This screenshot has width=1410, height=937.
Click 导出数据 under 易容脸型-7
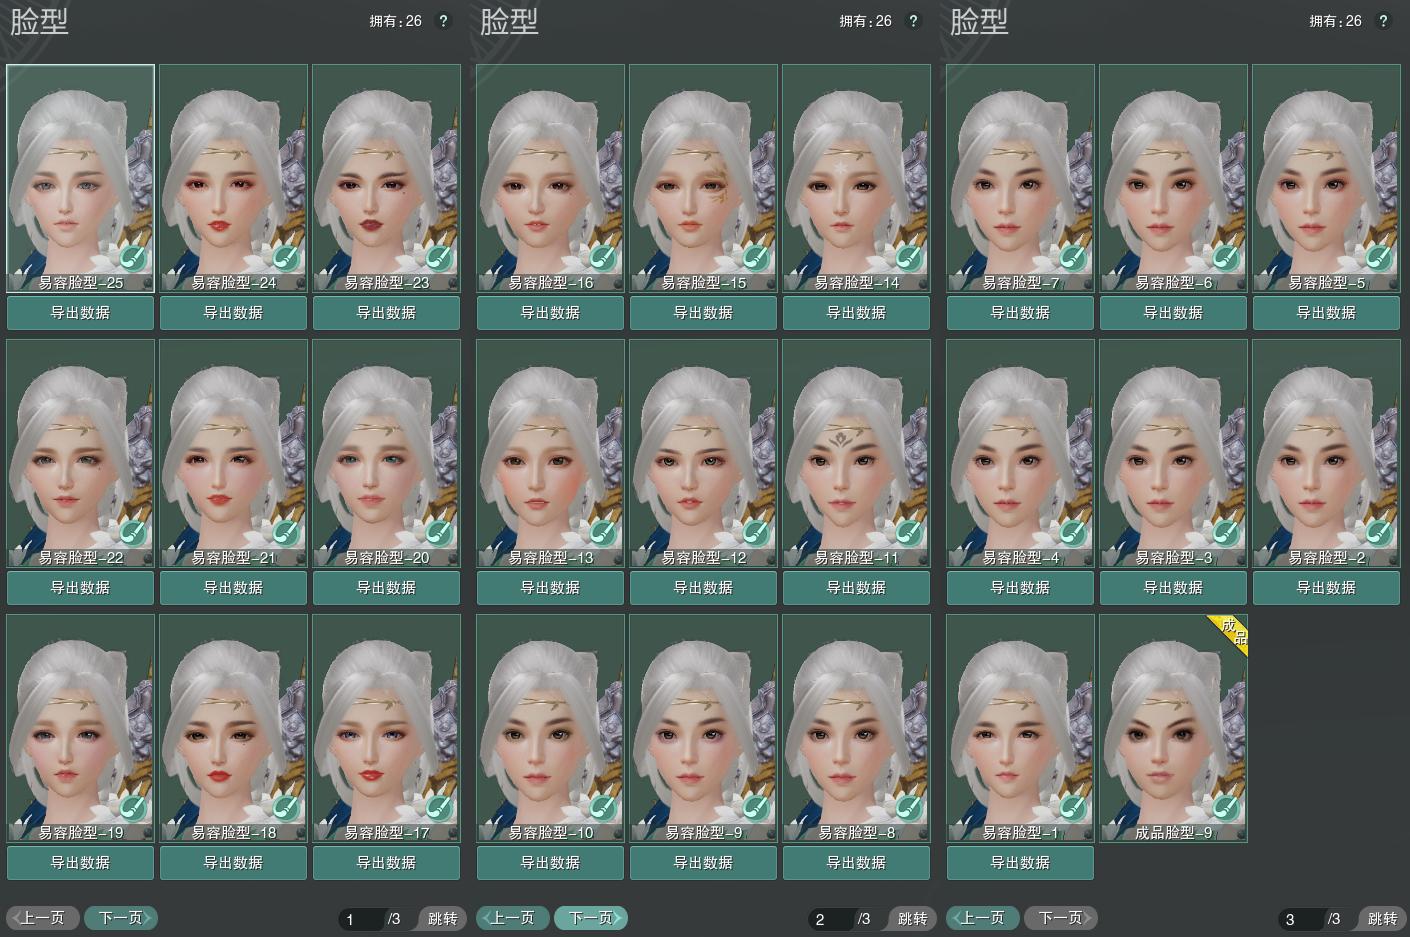click(1021, 313)
